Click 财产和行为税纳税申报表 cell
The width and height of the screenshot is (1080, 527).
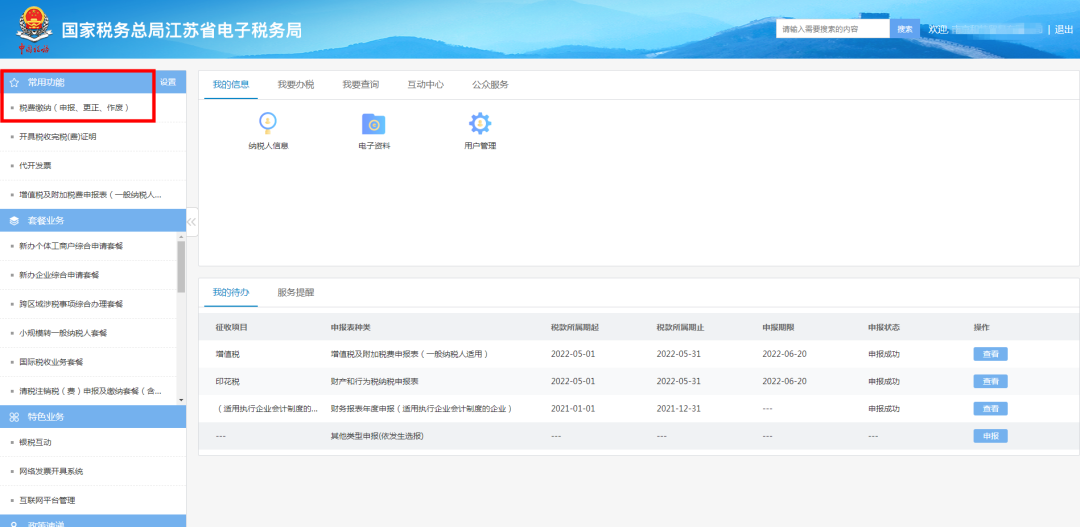tap(375, 381)
